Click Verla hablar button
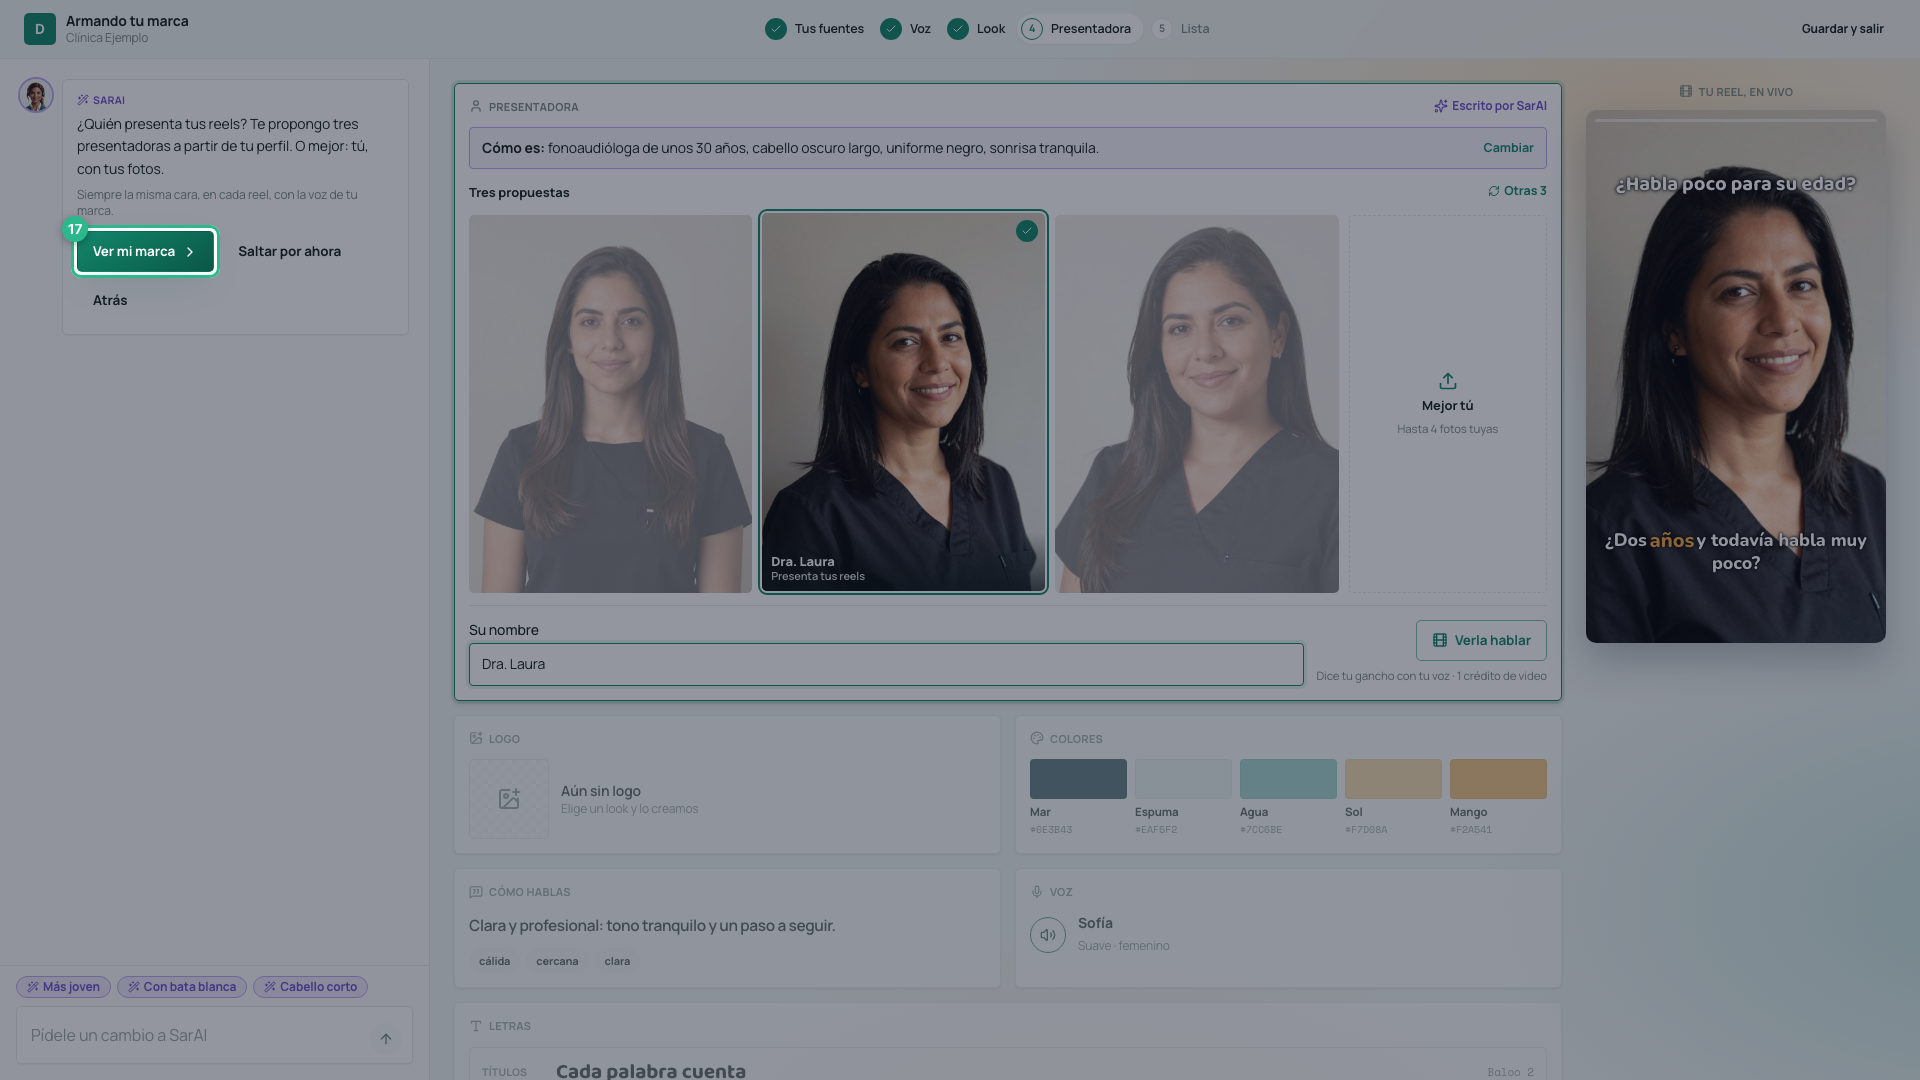The width and height of the screenshot is (1920, 1080). point(1481,641)
